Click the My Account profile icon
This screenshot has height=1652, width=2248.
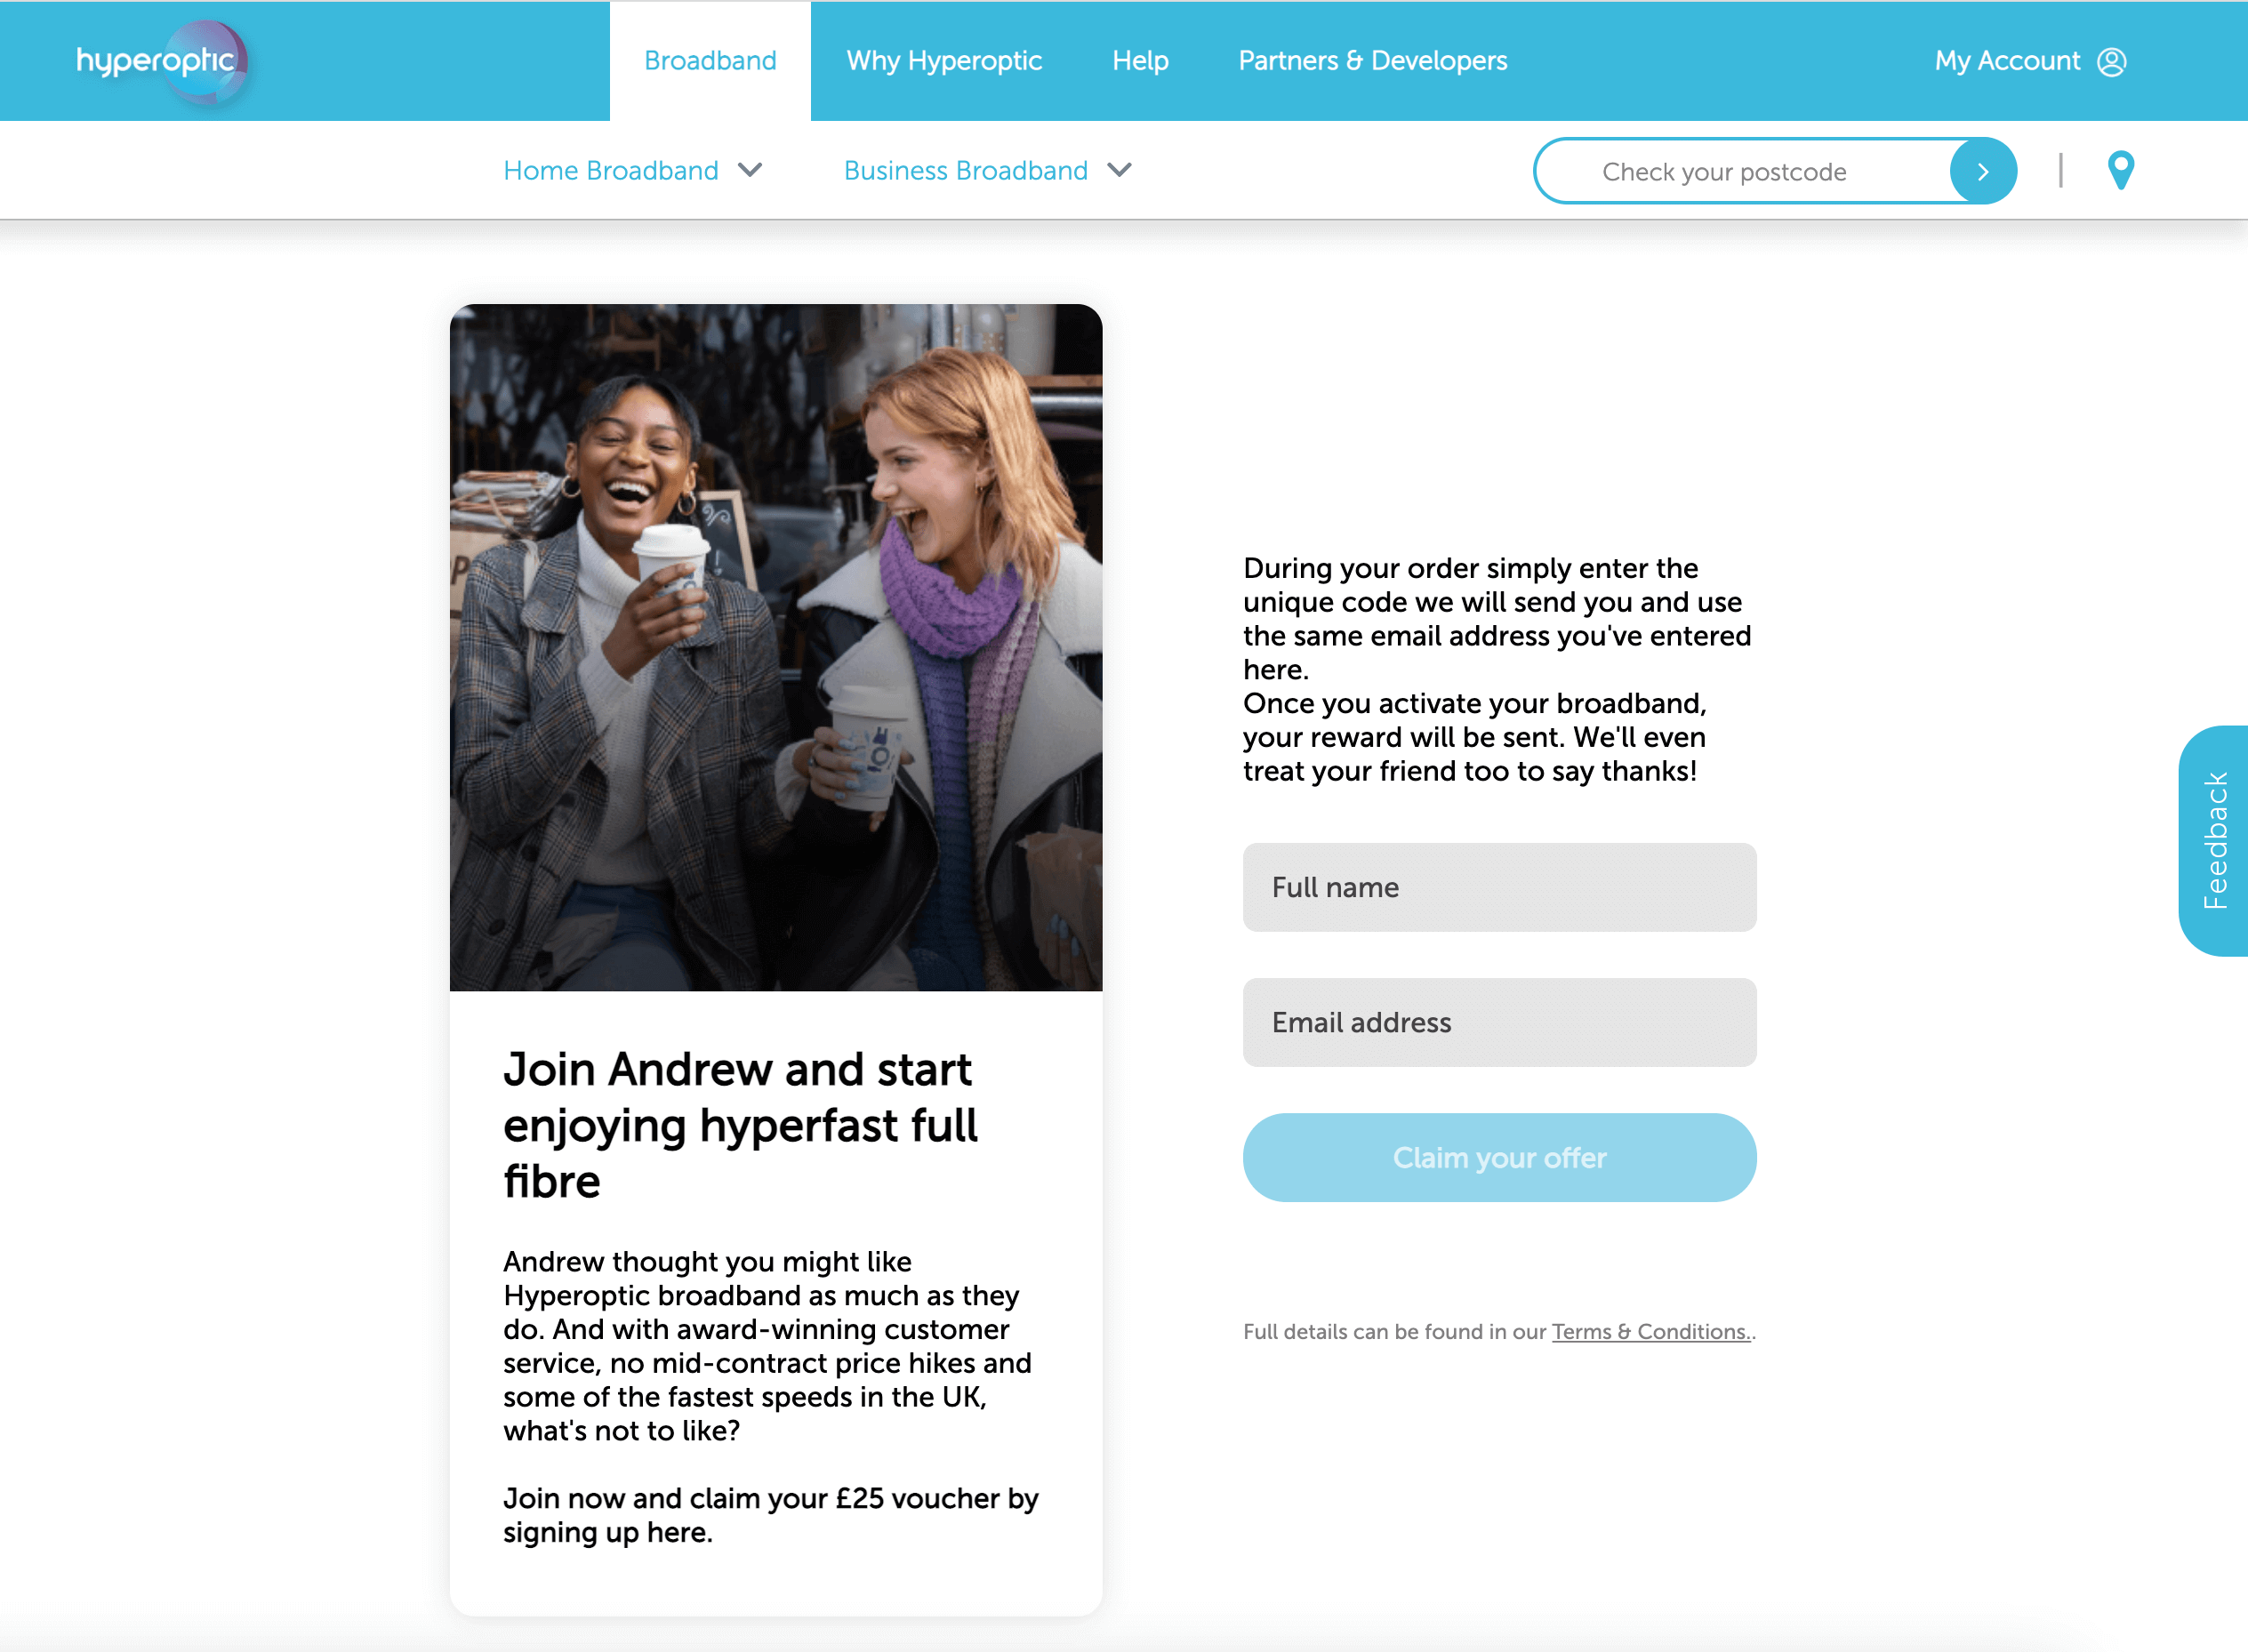2112,61
